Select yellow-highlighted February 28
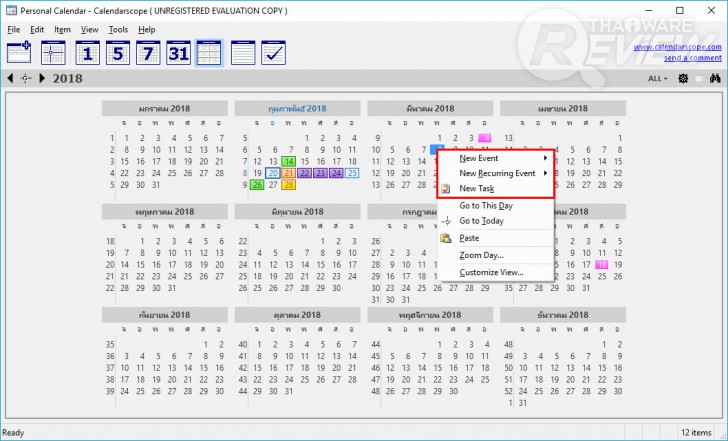Viewport: 728px width, 441px height. (289, 185)
